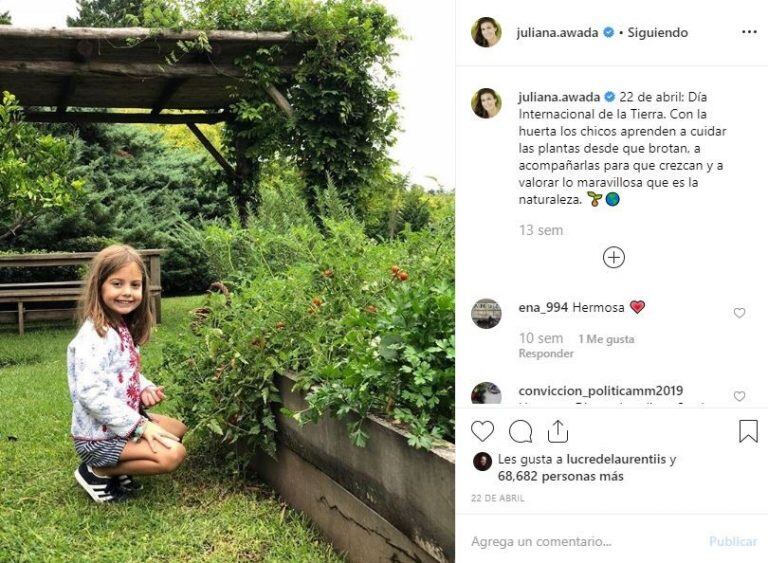
Task: Like the post with the heart icon
Action: click(x=482, y=432)
